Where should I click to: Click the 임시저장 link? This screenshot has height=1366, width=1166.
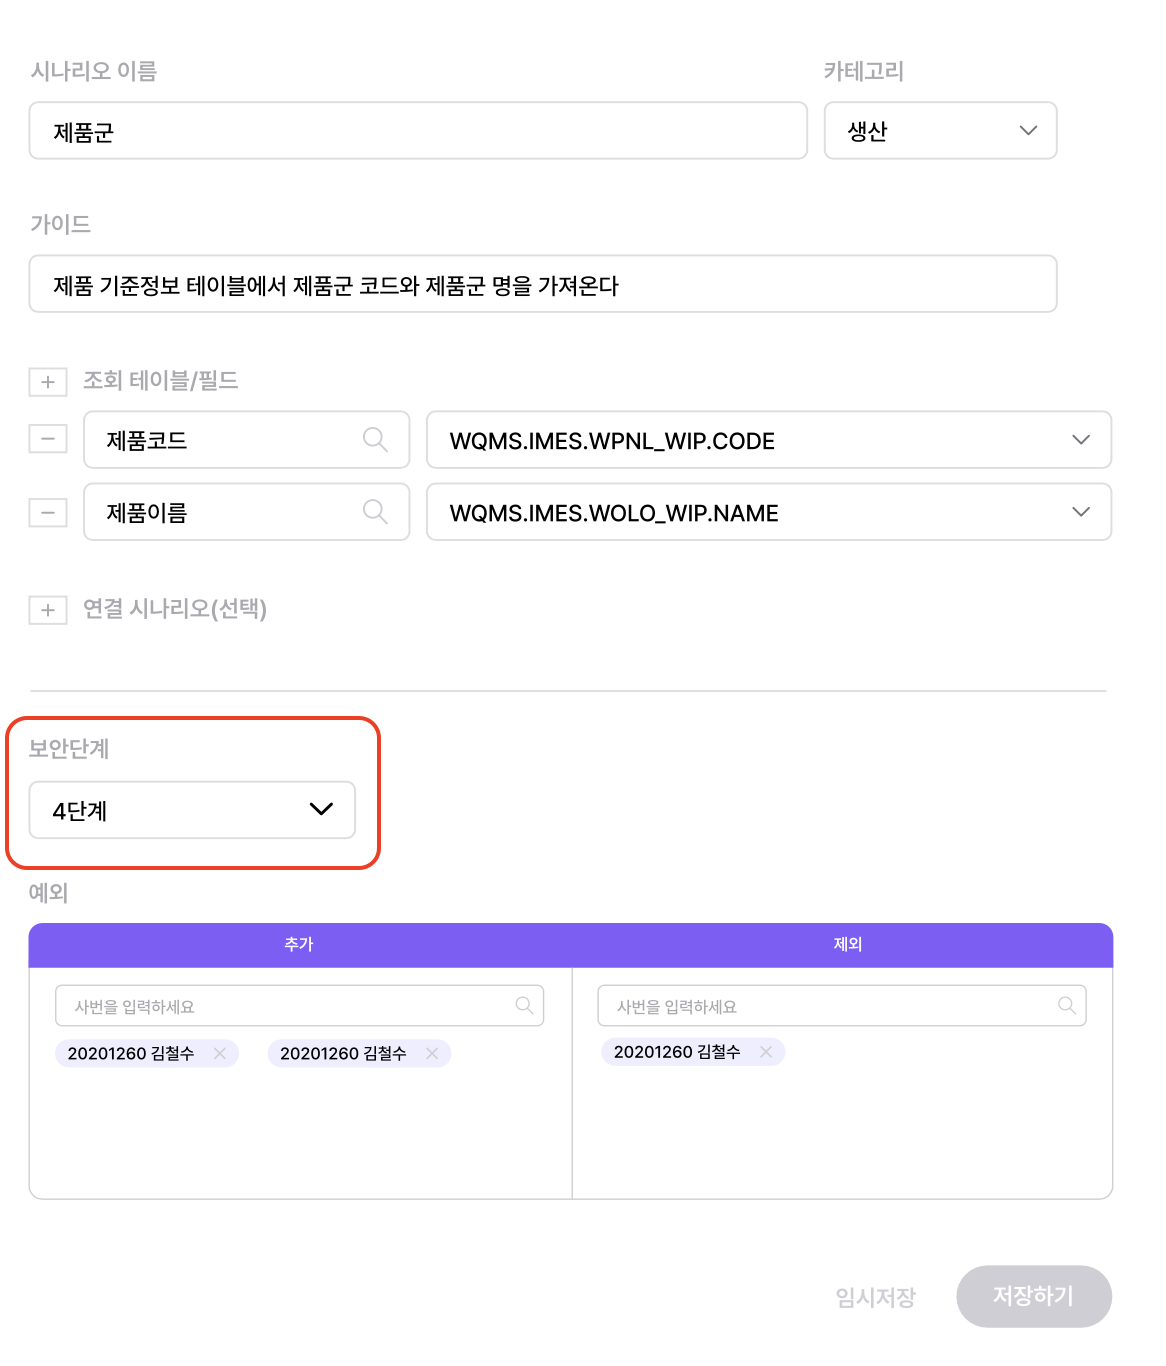point(874,1296)
